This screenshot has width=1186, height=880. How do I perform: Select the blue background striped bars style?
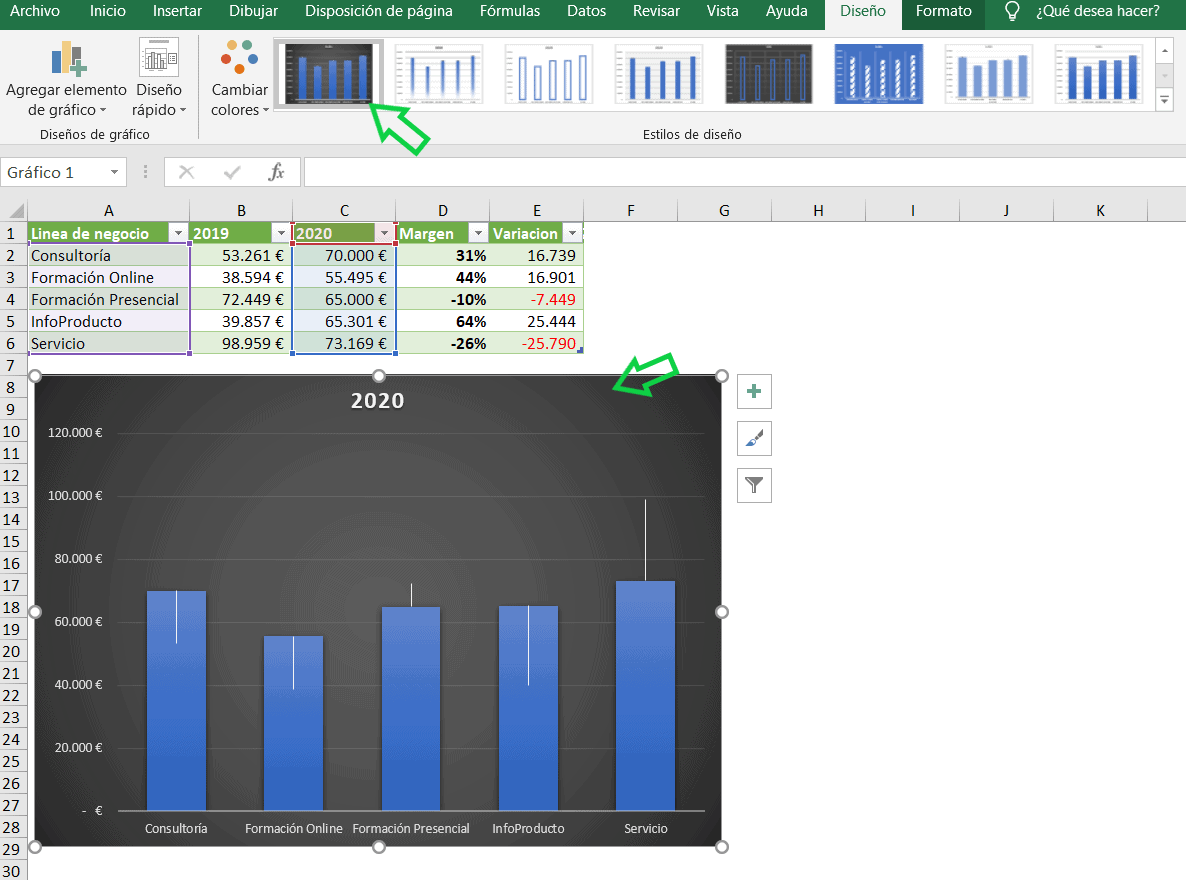(x=879, y=74)
